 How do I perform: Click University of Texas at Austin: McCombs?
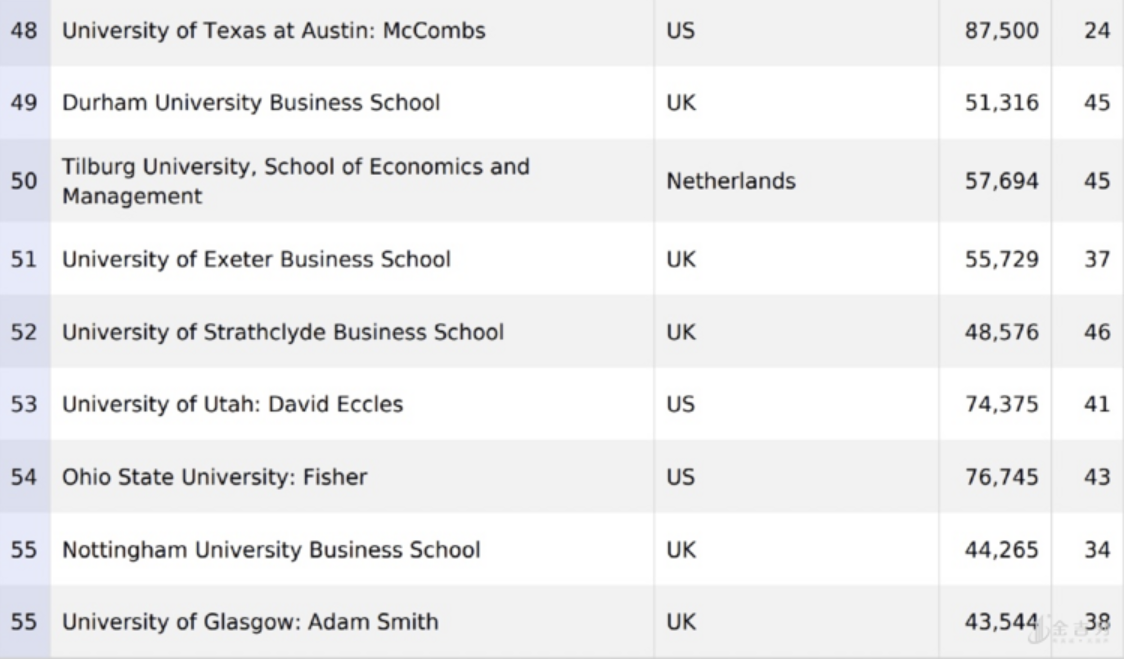coord(274,30)
